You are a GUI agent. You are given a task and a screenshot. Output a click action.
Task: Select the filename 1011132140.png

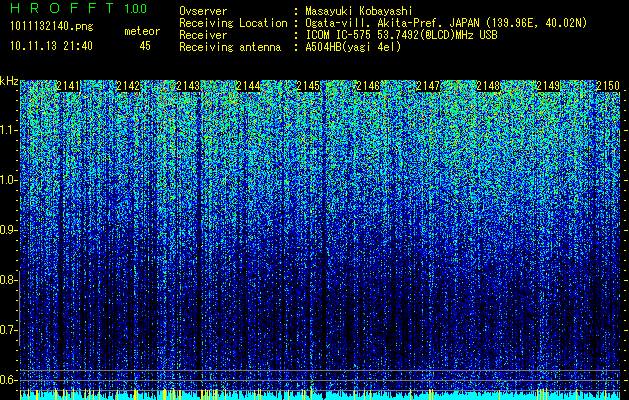(52, 27)
